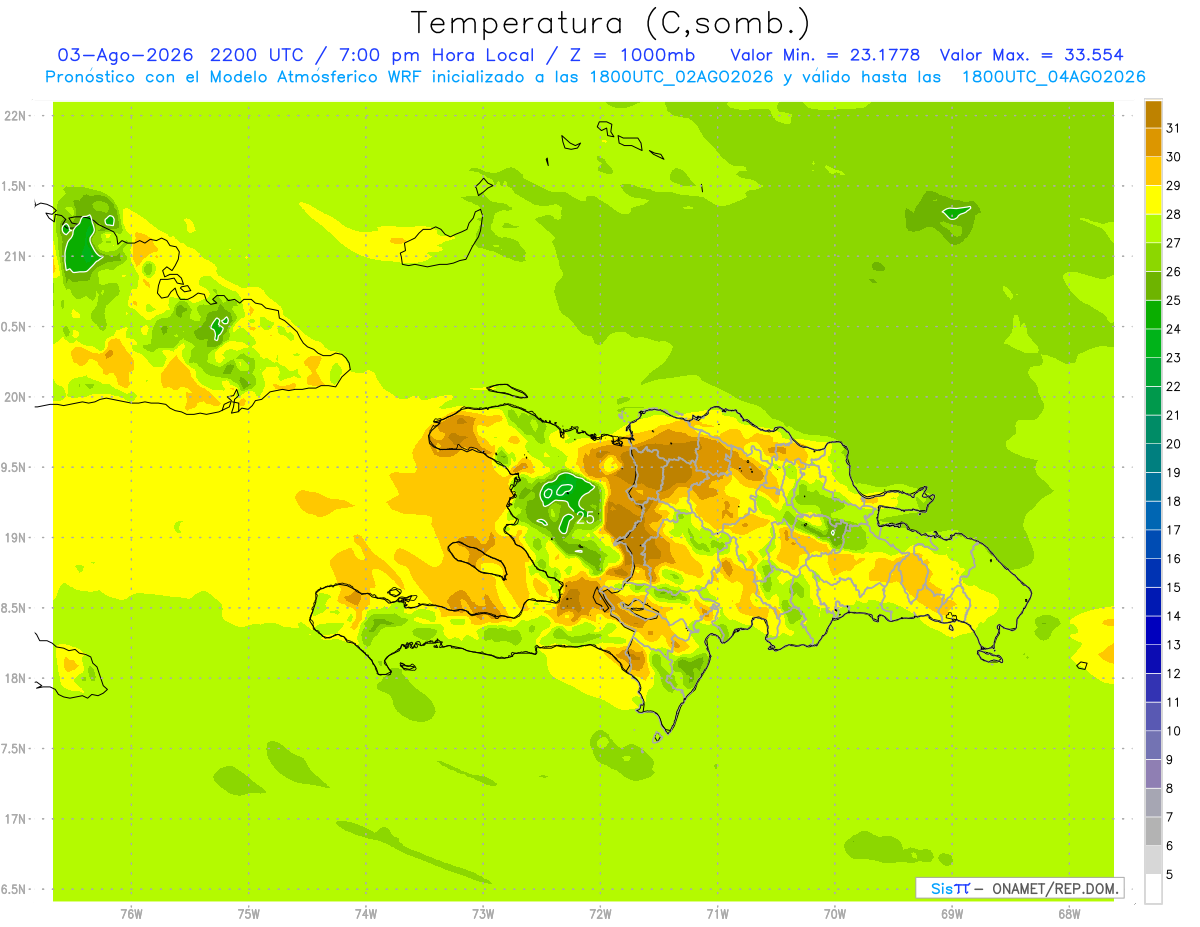Click the blue swatch between 16 and 17
This screenshot has height=927, width=1200.
click(1153, 544)
